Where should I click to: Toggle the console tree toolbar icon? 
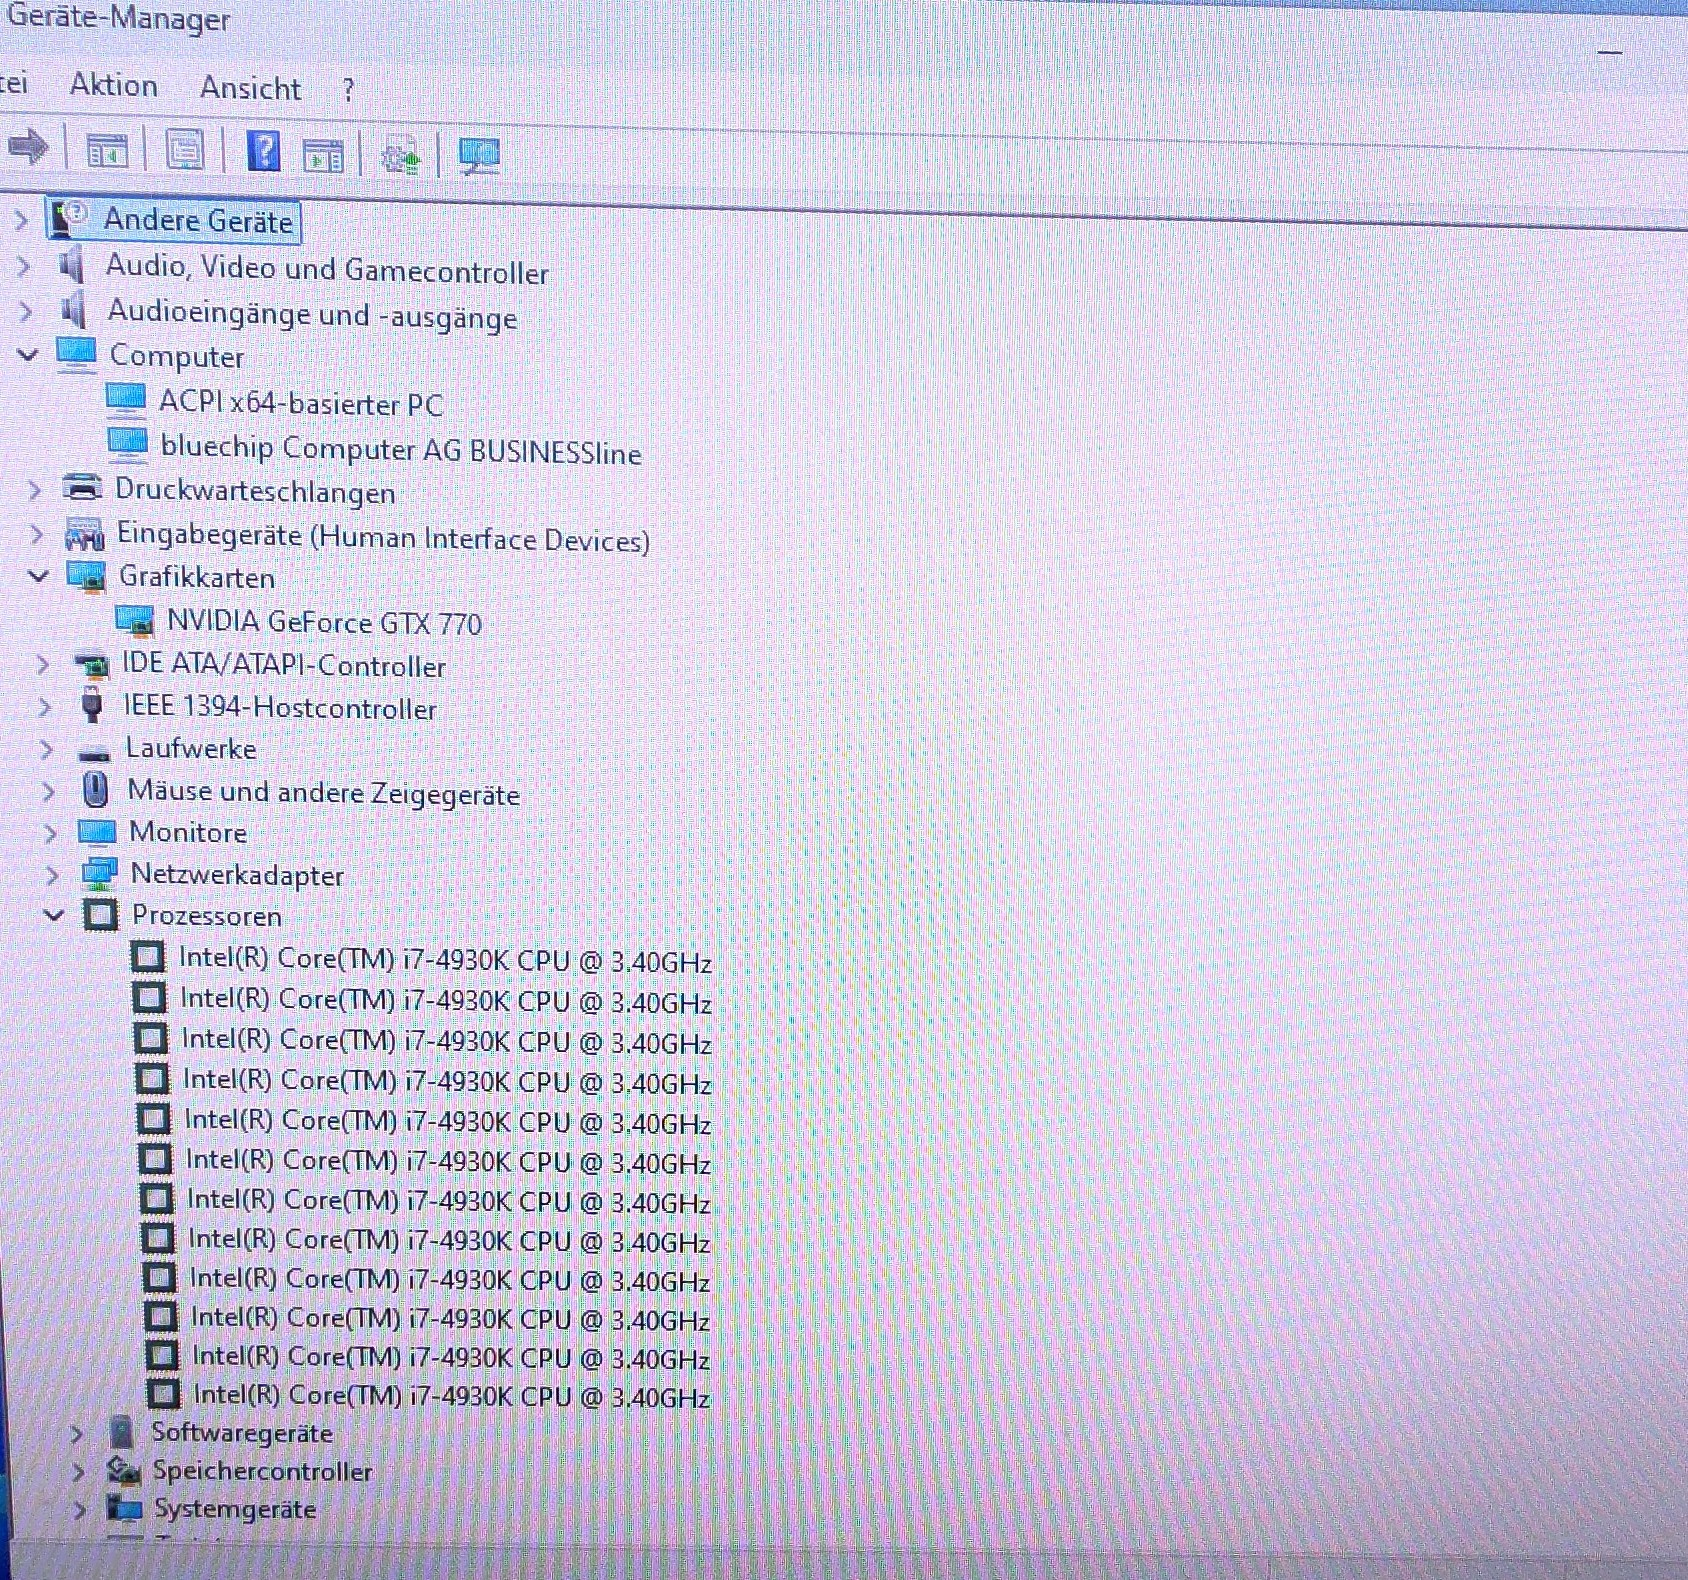[x=108, y=151]
